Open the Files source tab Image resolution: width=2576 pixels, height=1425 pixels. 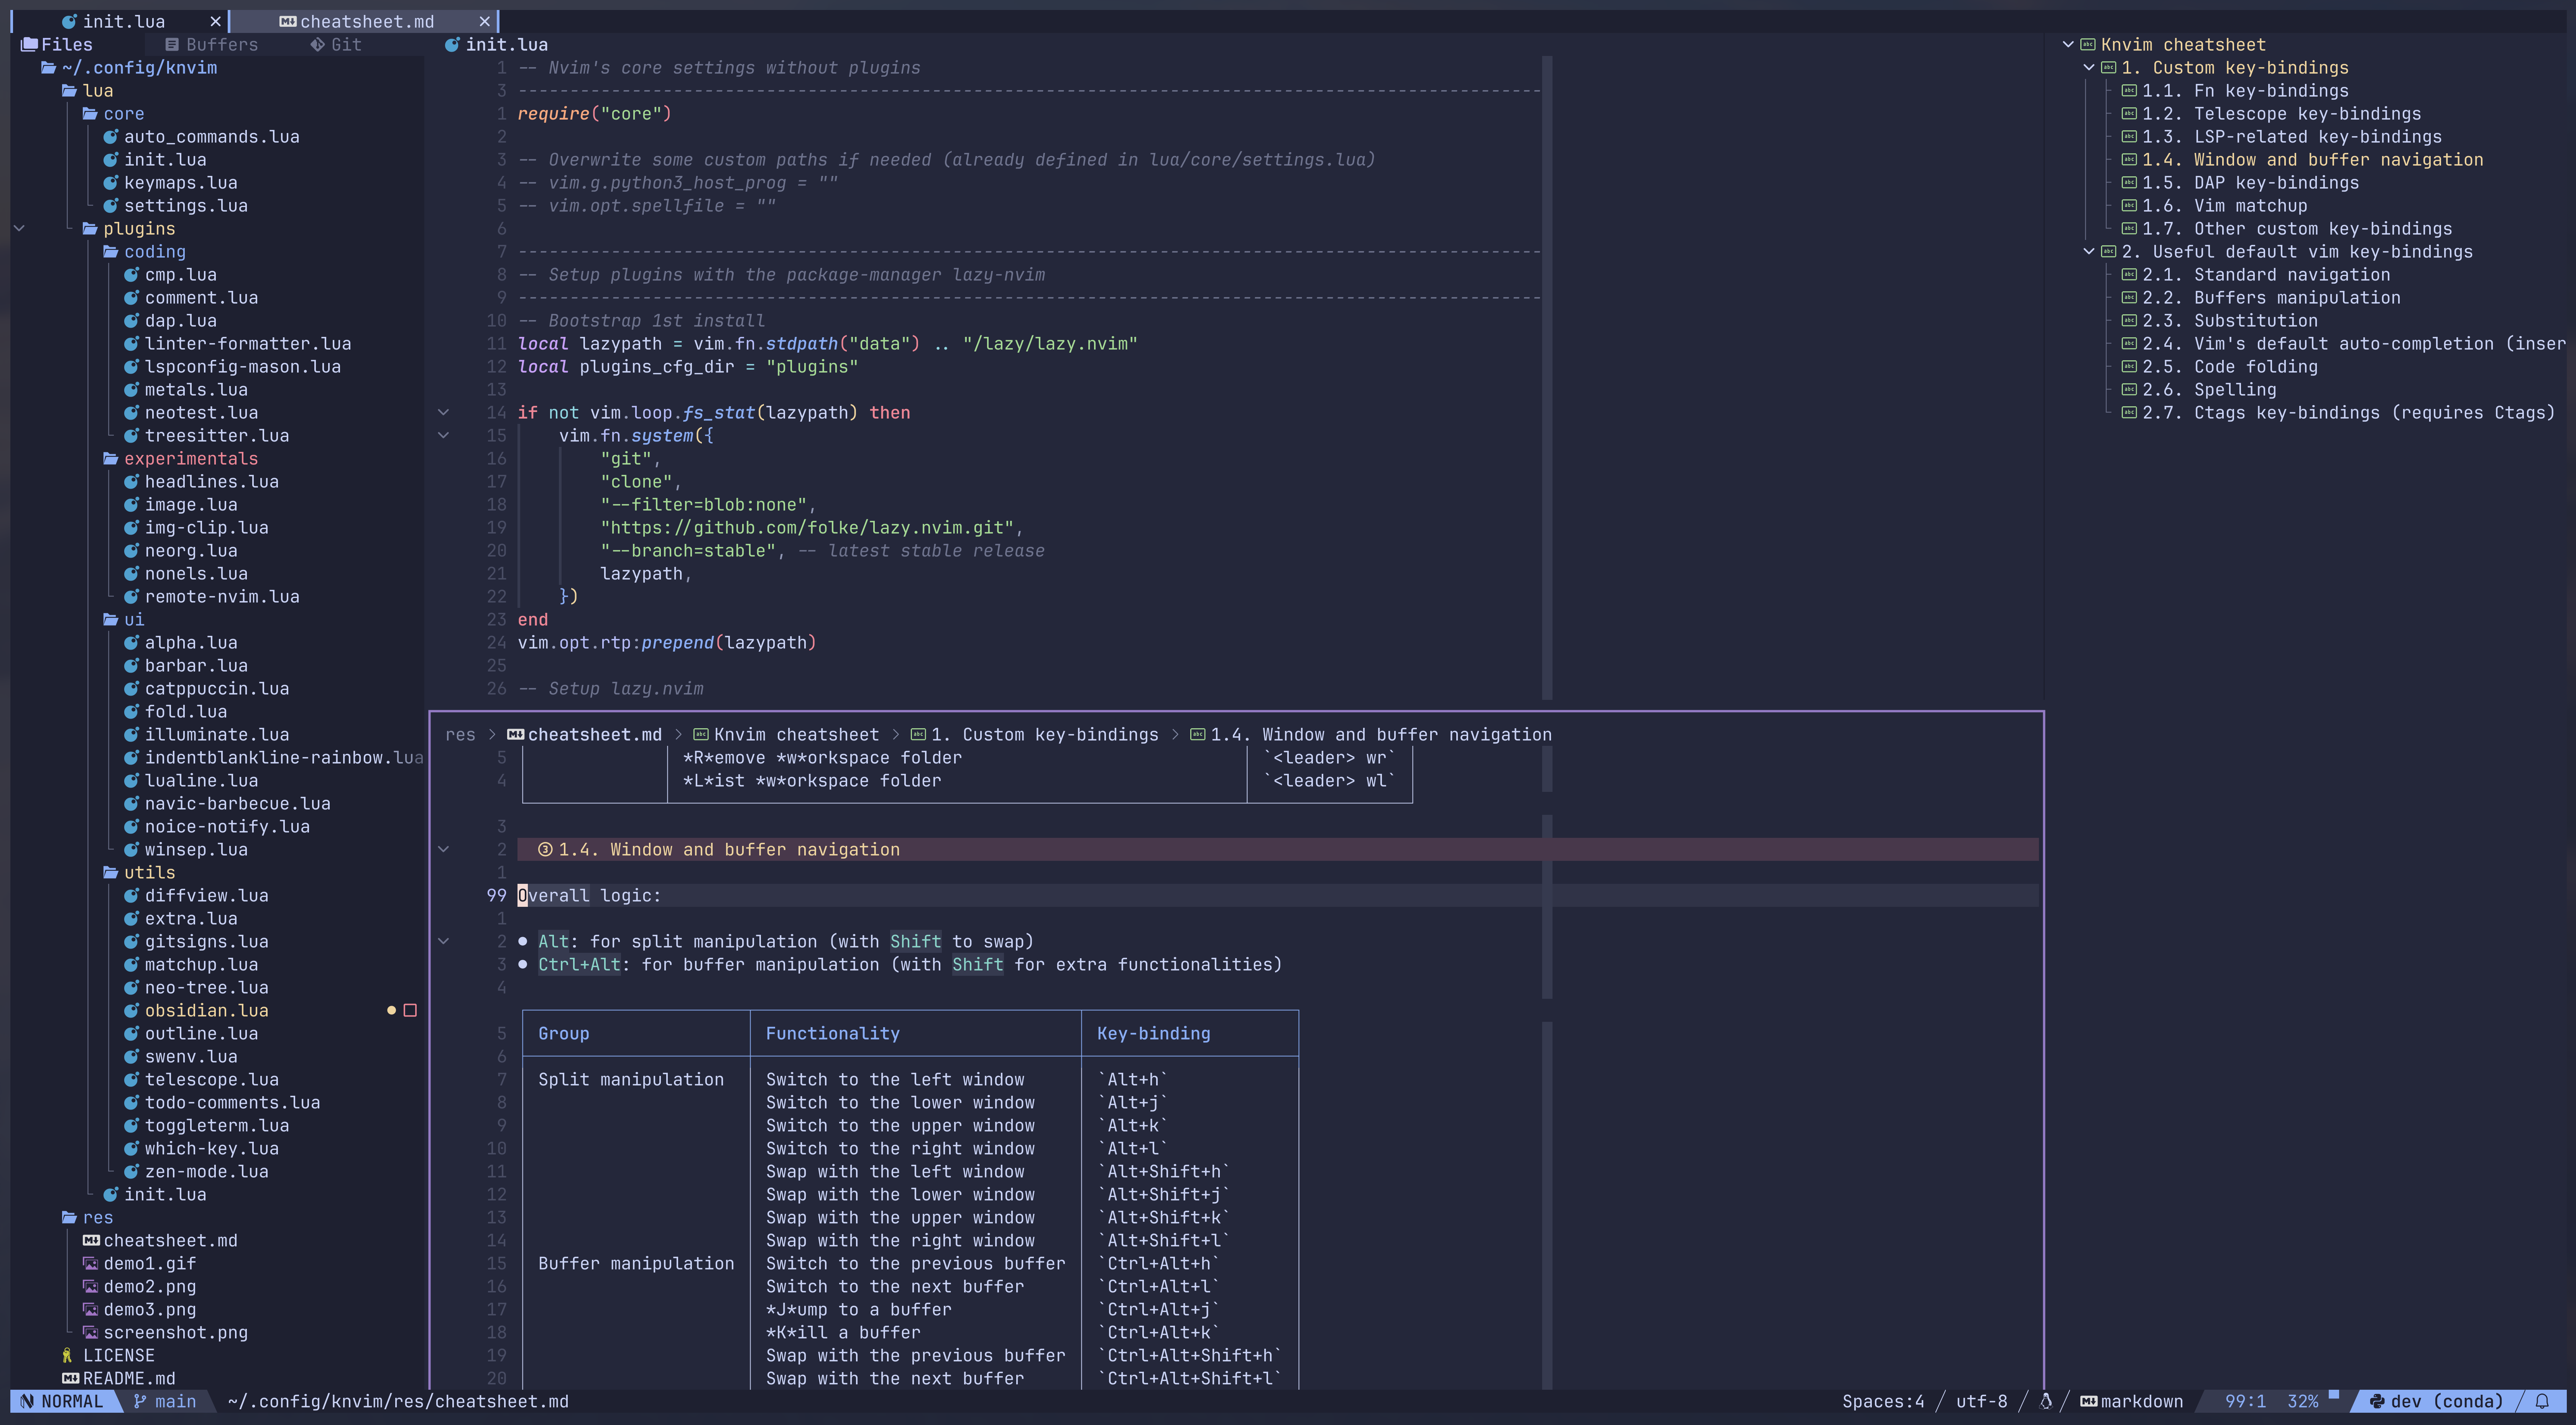click(x=57, y=44)
